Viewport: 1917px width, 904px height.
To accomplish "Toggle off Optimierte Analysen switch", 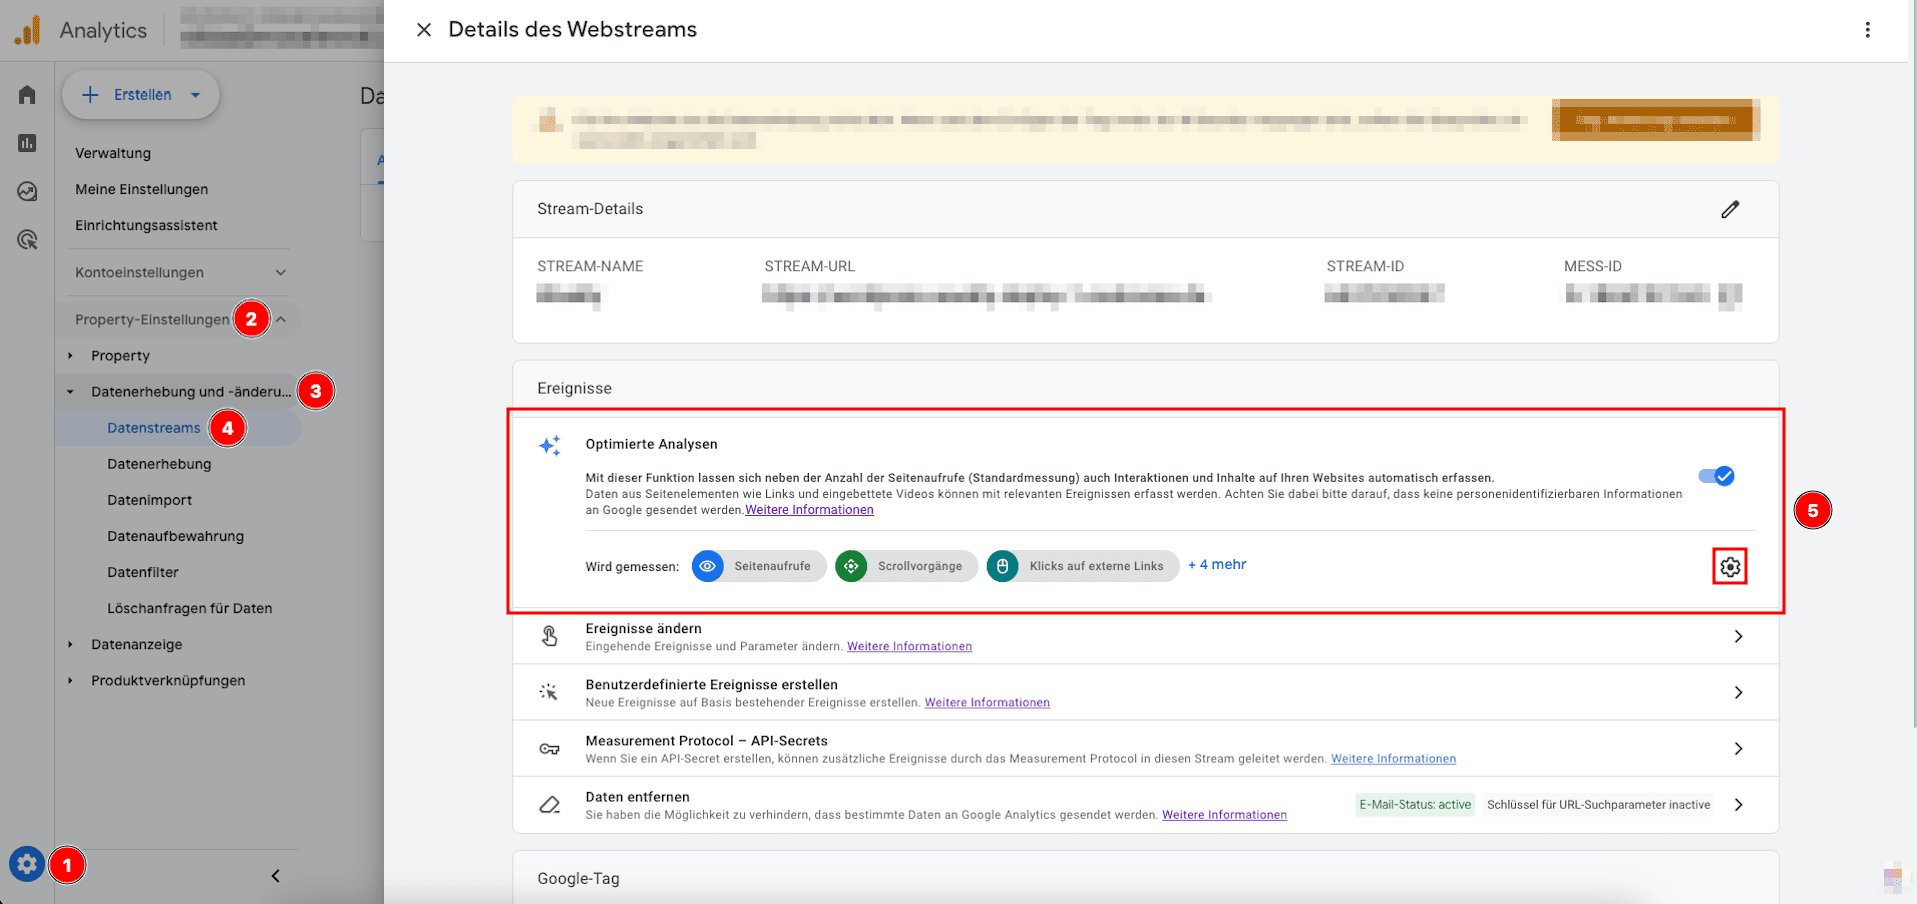I will [x=1716, y=476].
